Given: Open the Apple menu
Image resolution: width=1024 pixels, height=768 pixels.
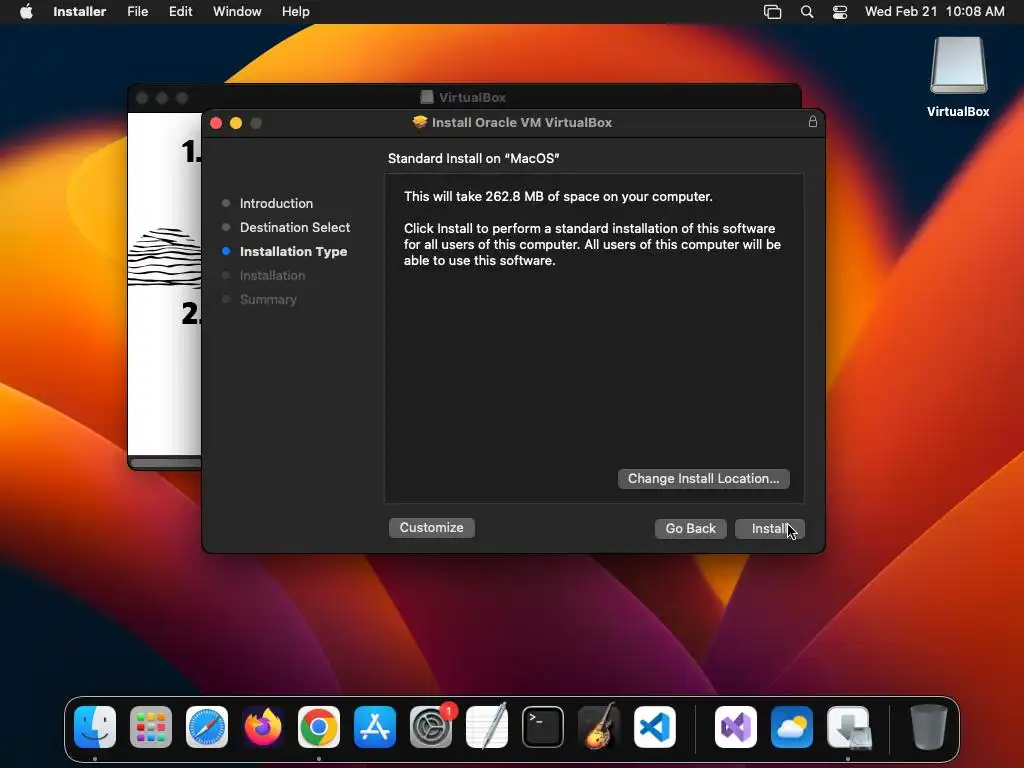Looking at the screenshot, I should coord(26,12).
